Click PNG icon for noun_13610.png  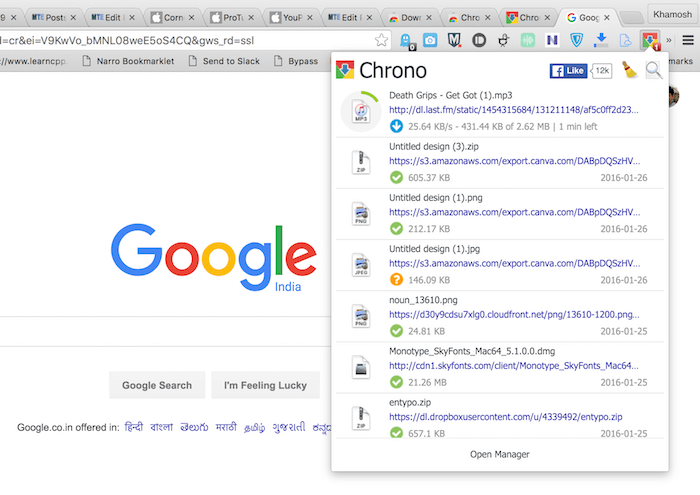pyautogui.click(x=361, y=316)
